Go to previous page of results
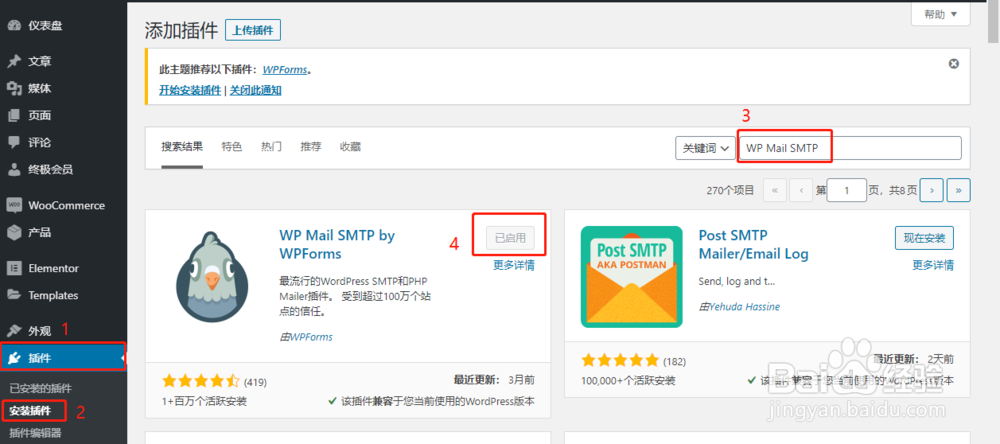1000x444 pixels. point(800,190)
